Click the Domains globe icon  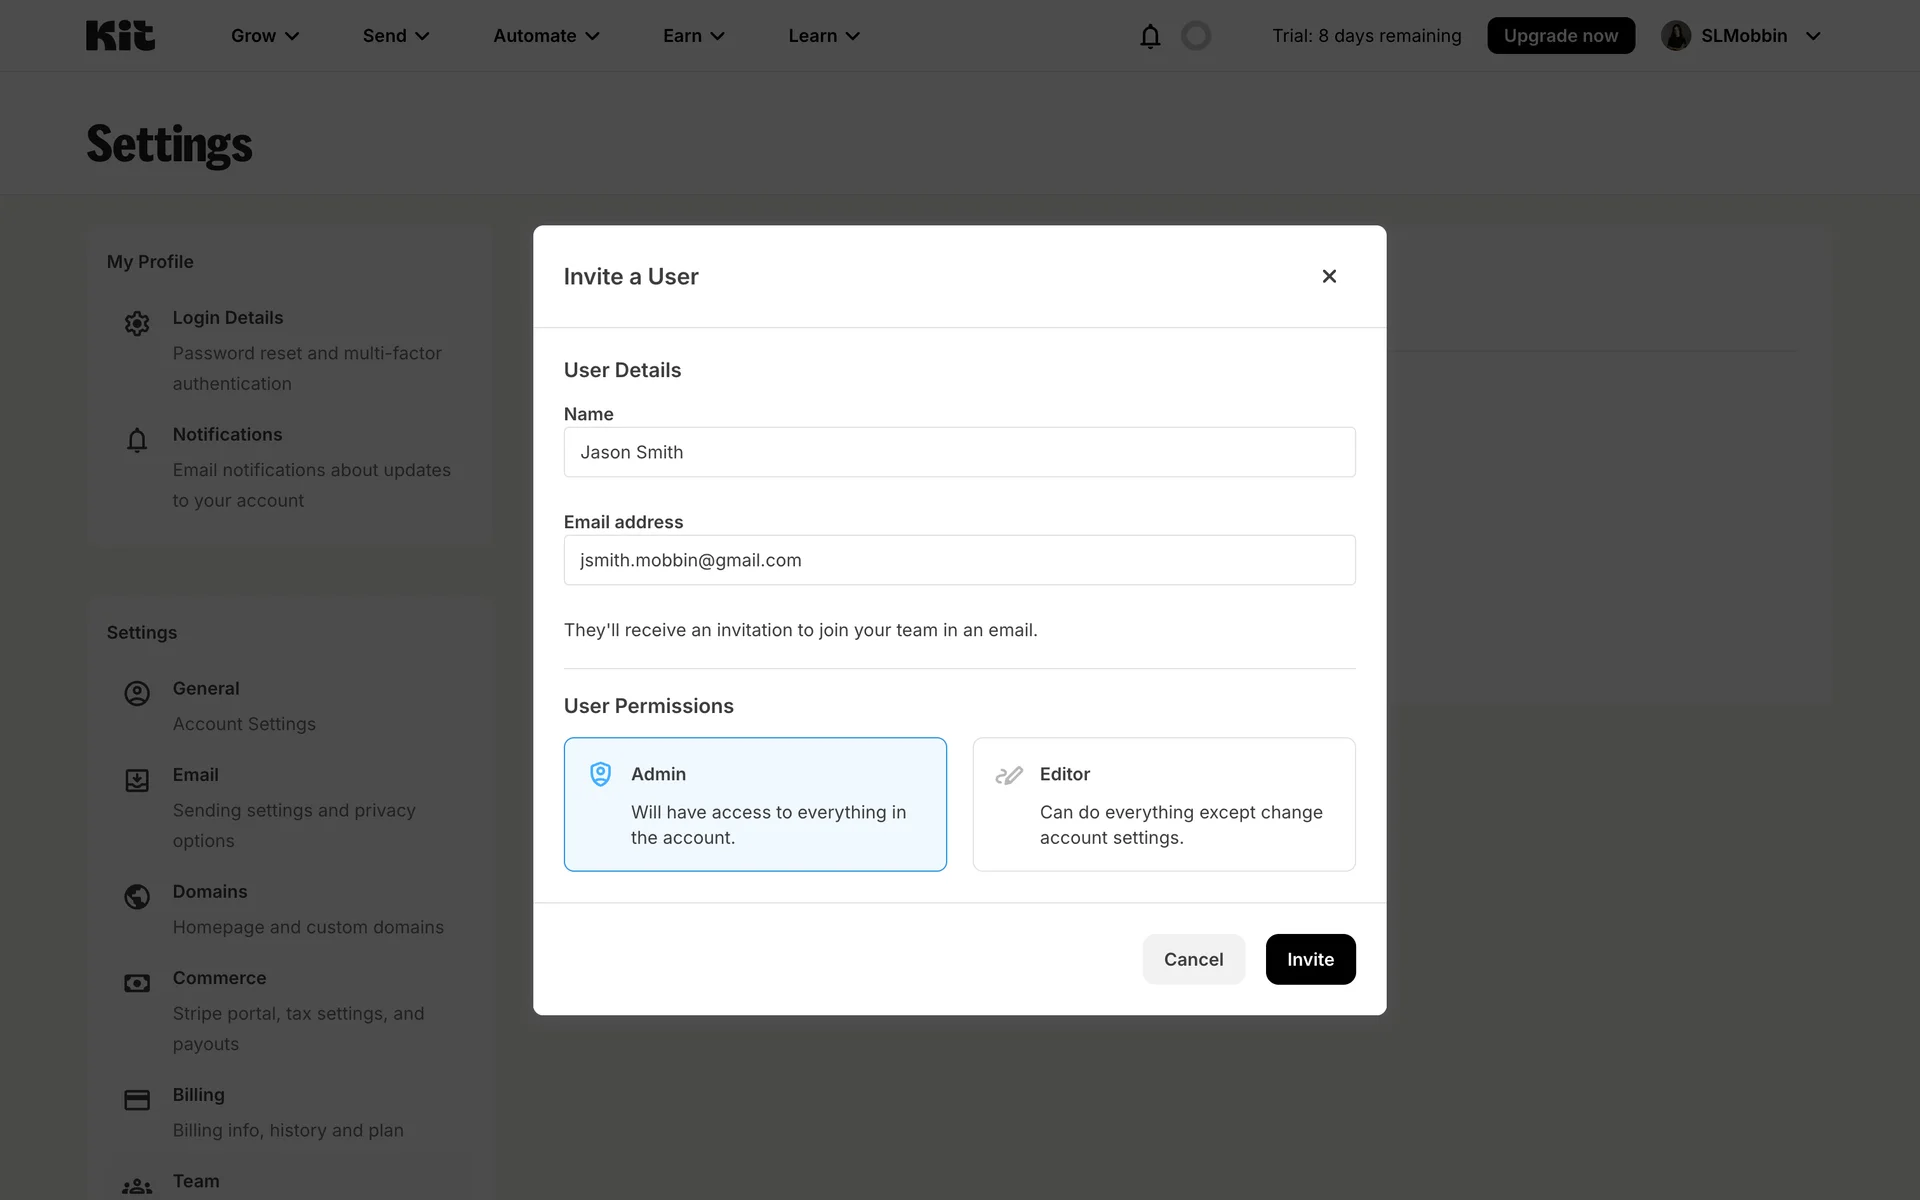pos(137,896)
